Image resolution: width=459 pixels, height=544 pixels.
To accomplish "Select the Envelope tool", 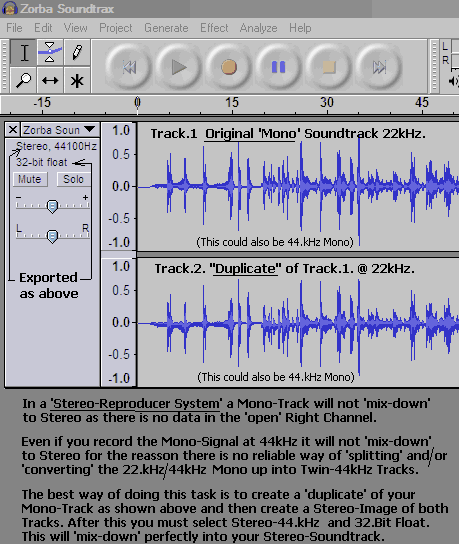I will click(50, 53).
